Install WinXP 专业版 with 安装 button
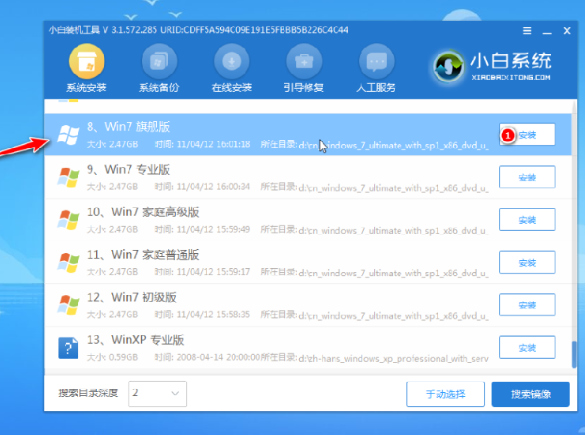 click(527, 348)
